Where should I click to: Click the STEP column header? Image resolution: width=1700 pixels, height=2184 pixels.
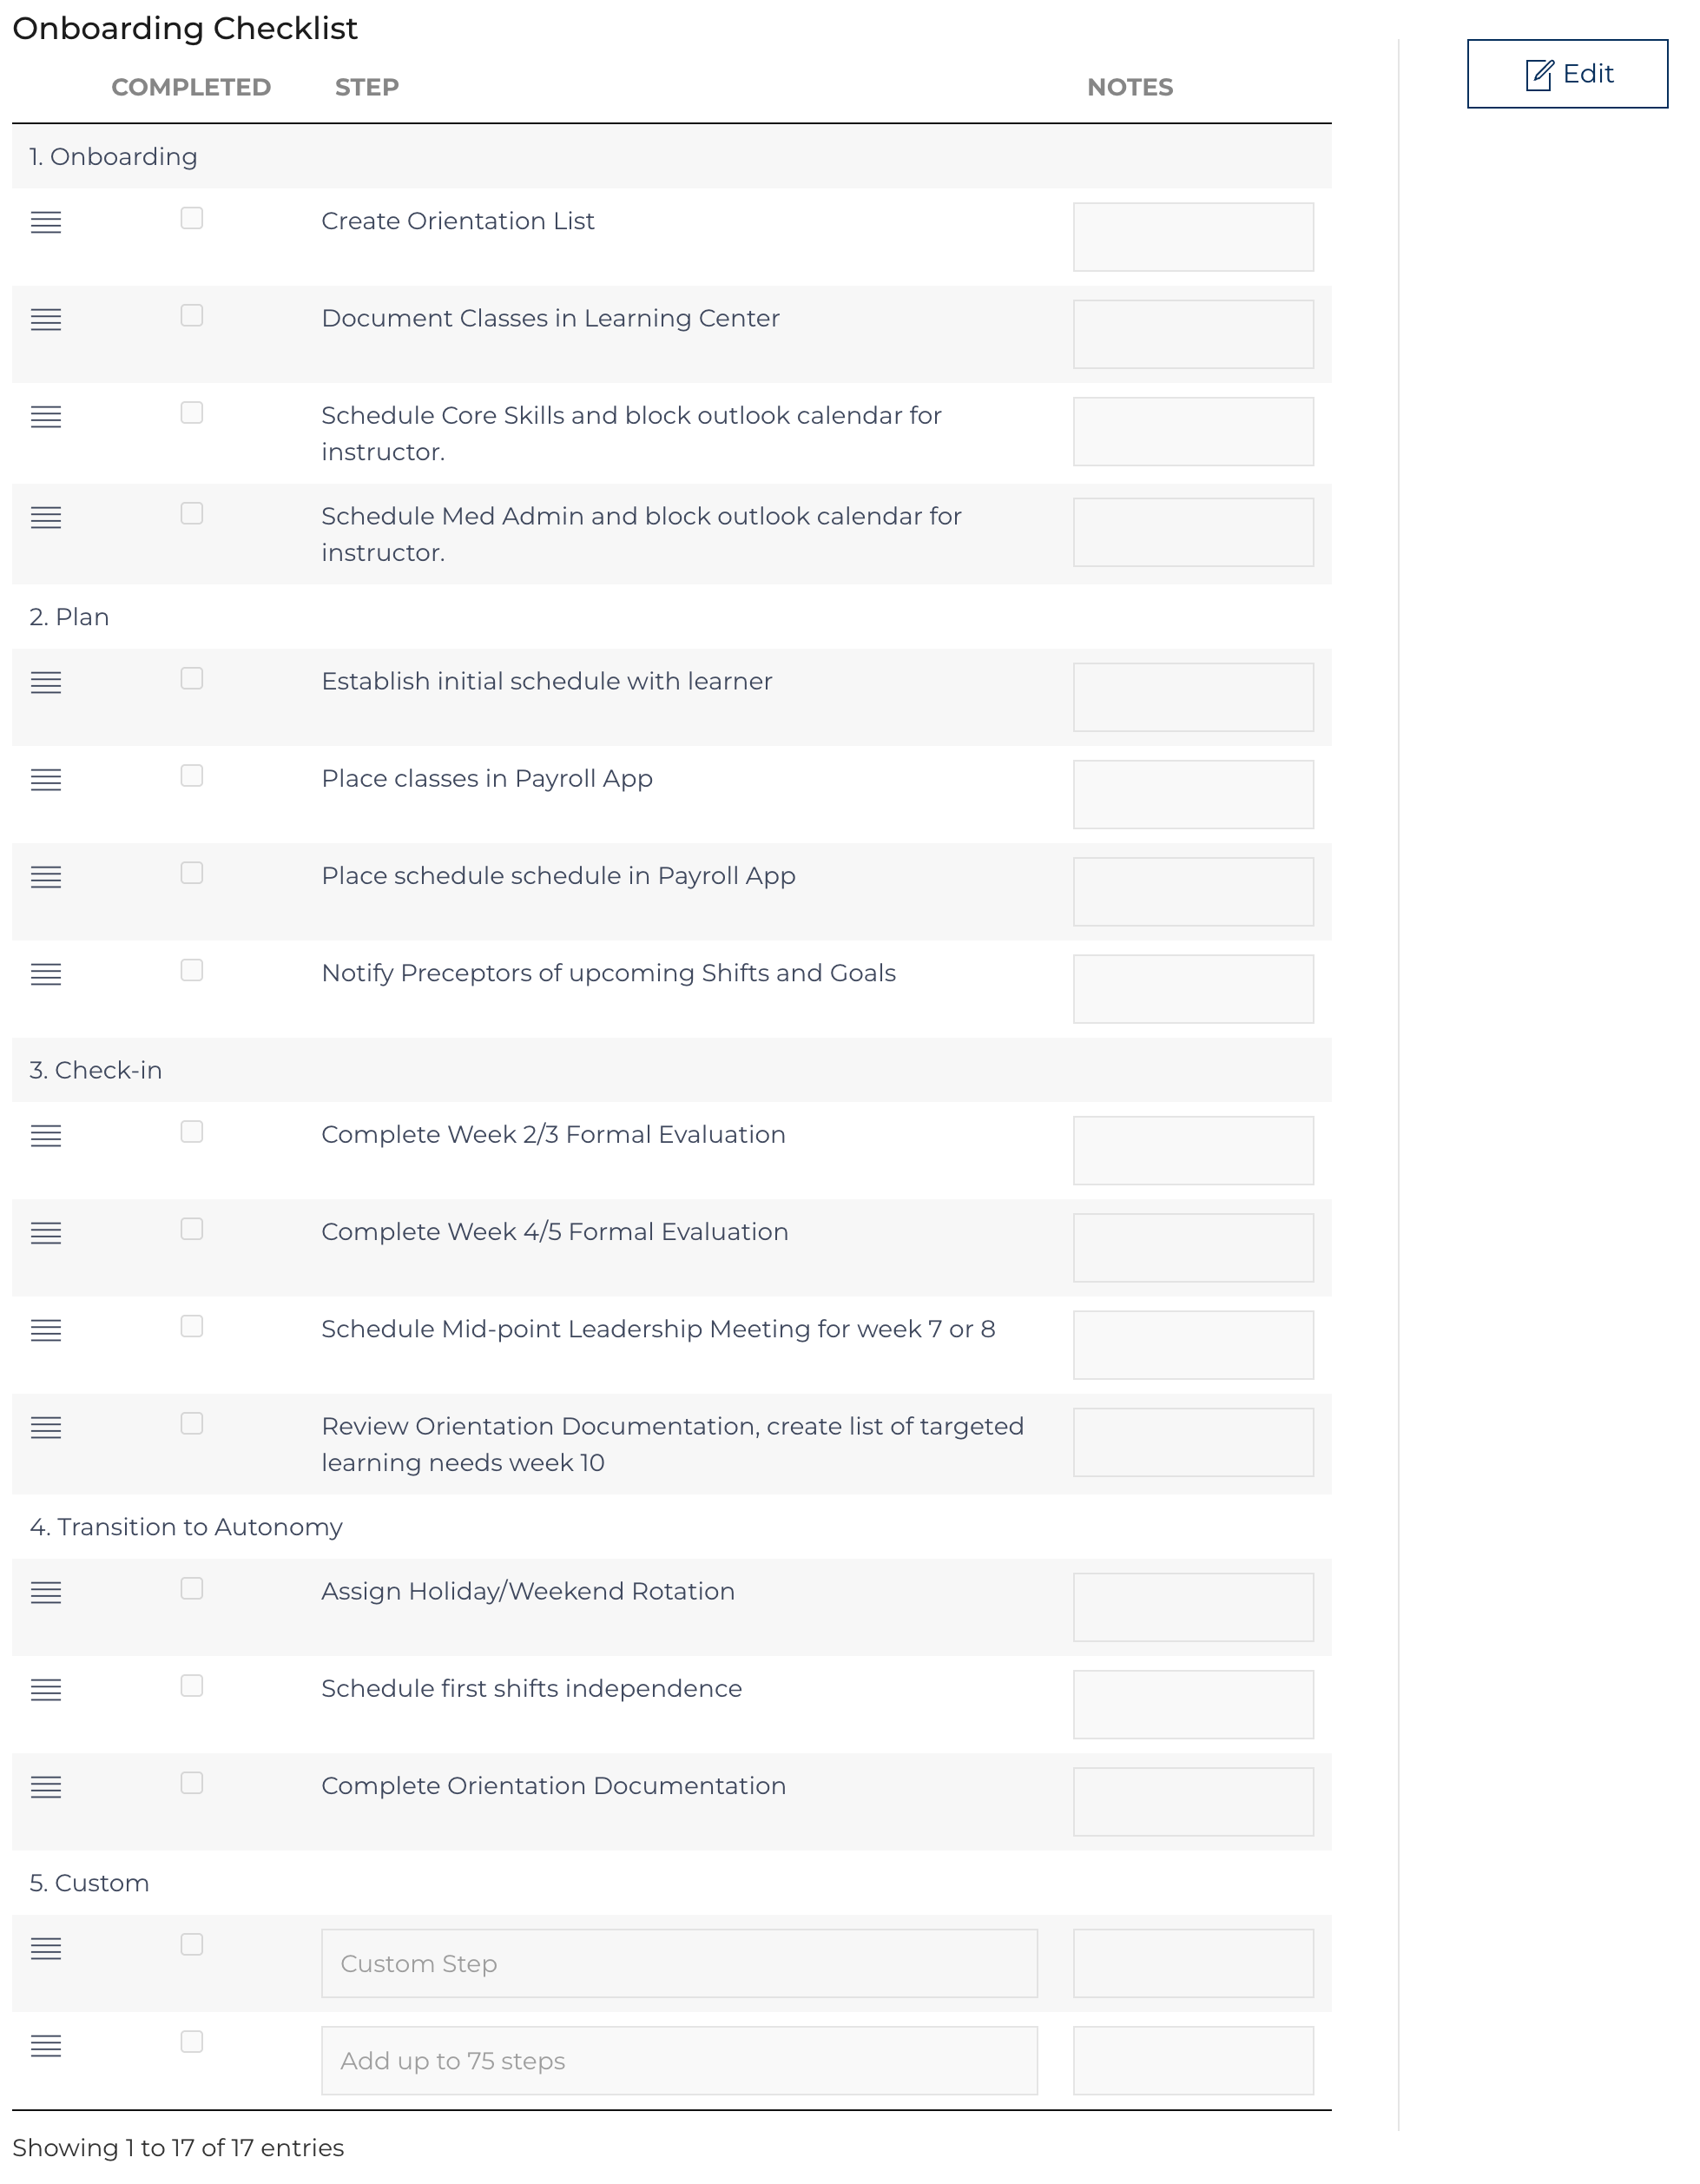pos(367,87)
